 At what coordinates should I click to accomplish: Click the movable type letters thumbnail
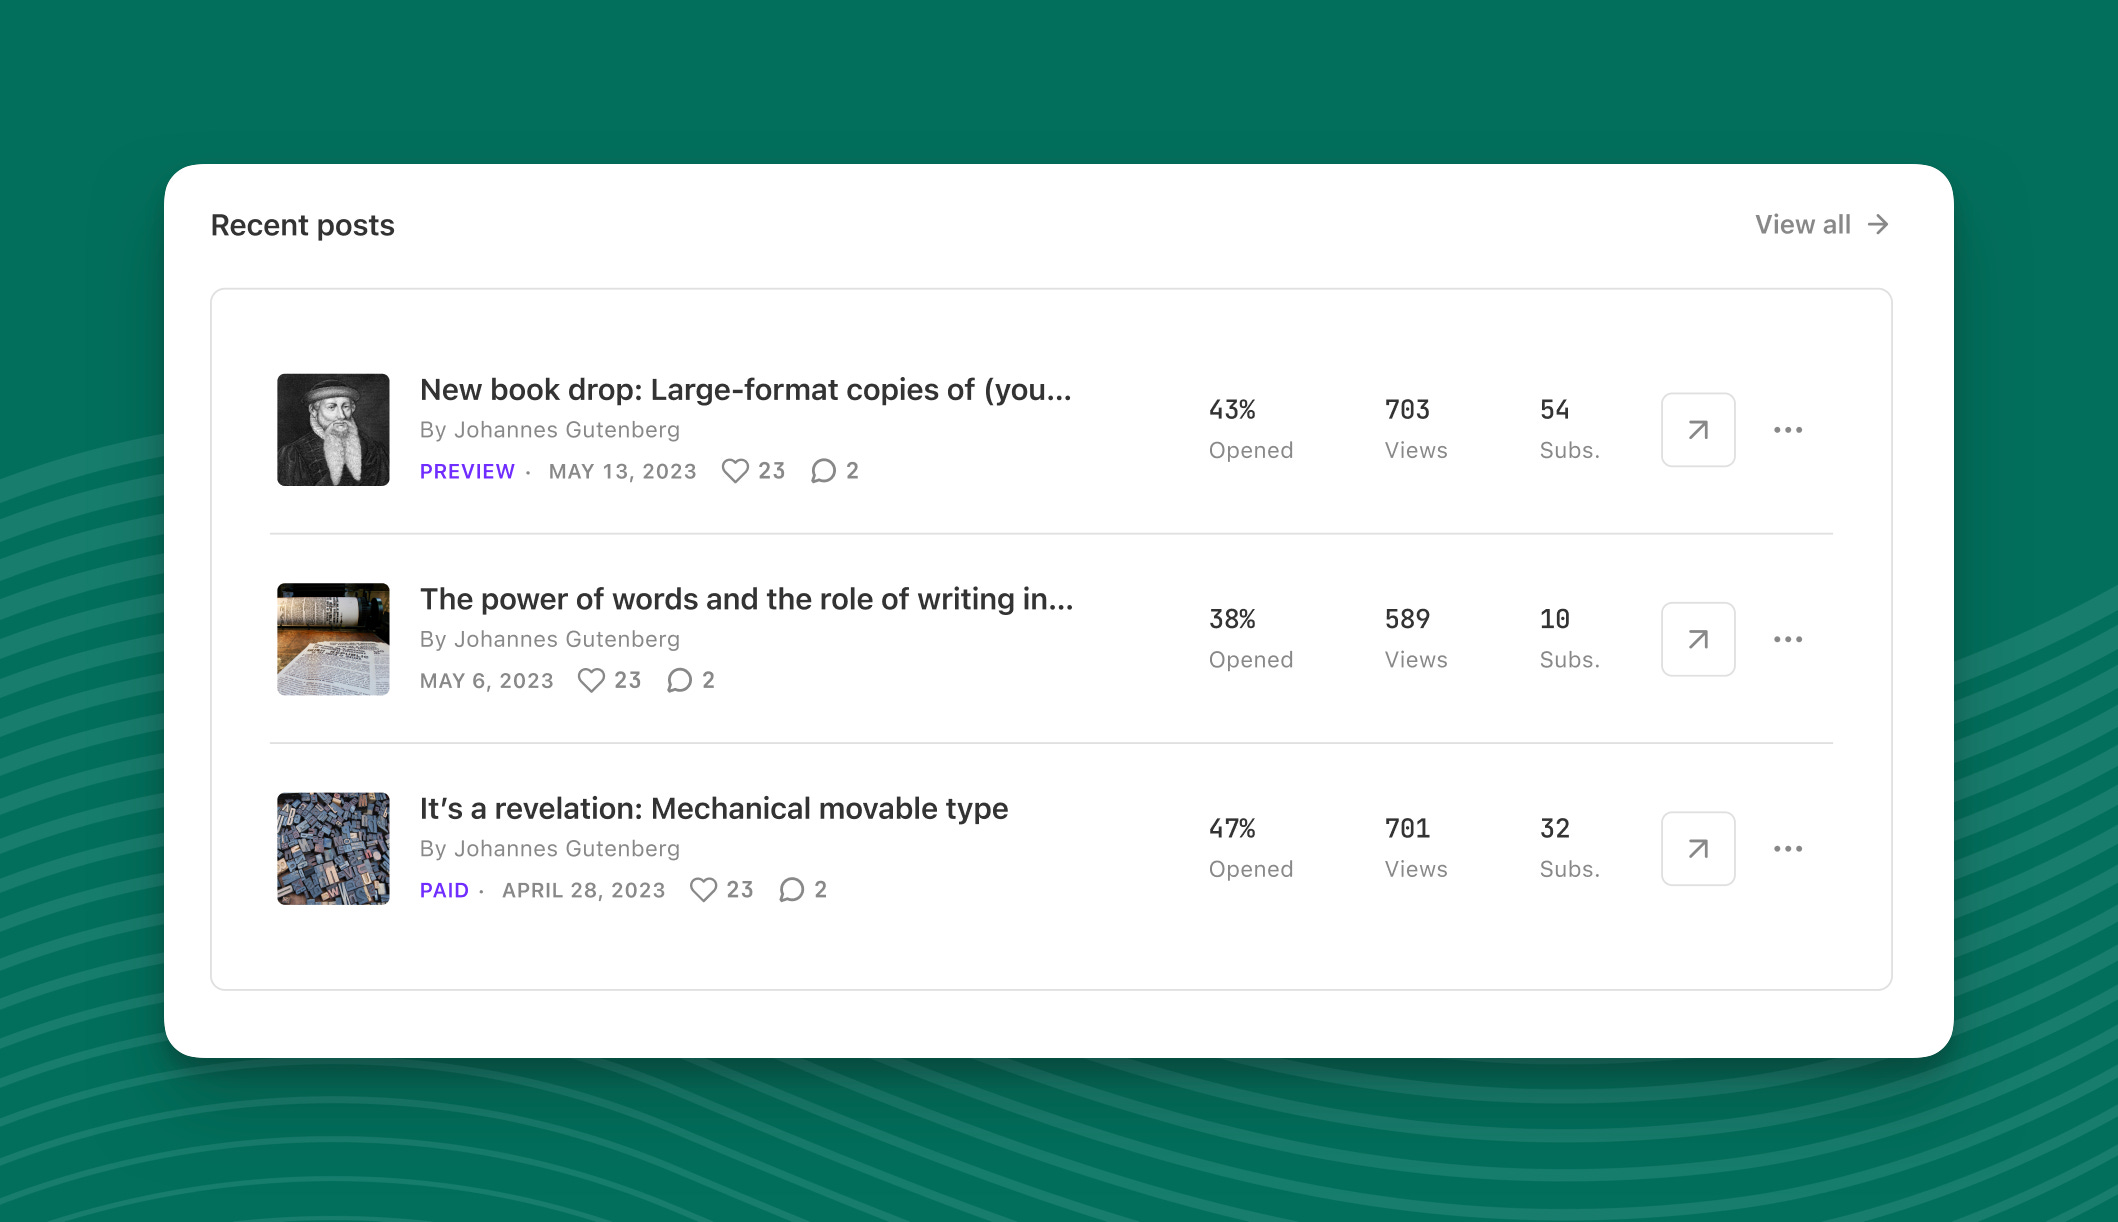coord(333,848)
